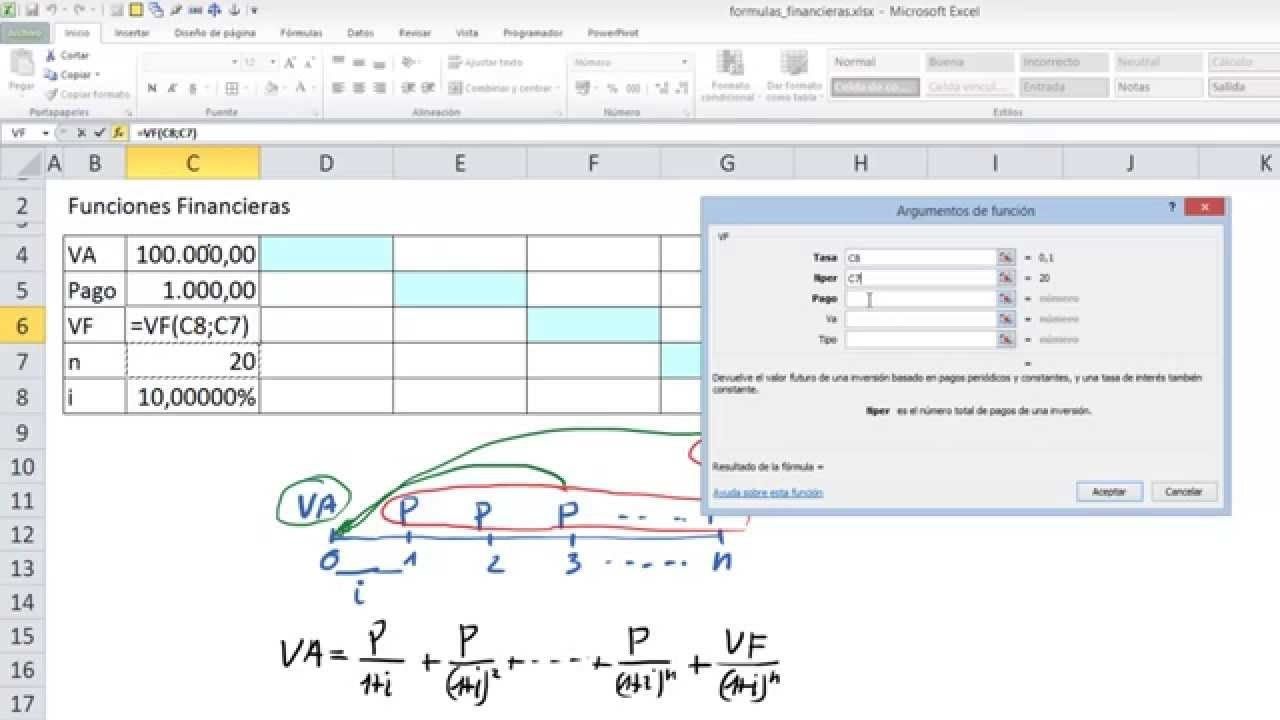Click the fill color bucket icon
This screenshot has width=1280, height=720.
[271, 88]
